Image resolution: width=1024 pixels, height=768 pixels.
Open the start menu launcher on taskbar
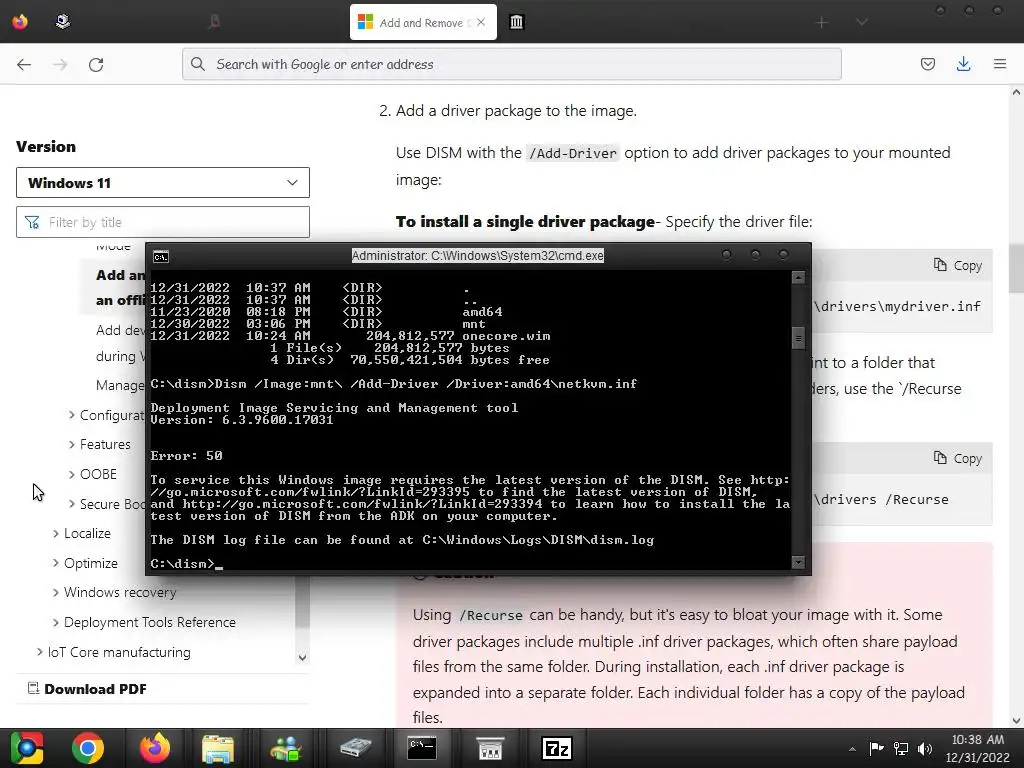[x=27, y=748]
